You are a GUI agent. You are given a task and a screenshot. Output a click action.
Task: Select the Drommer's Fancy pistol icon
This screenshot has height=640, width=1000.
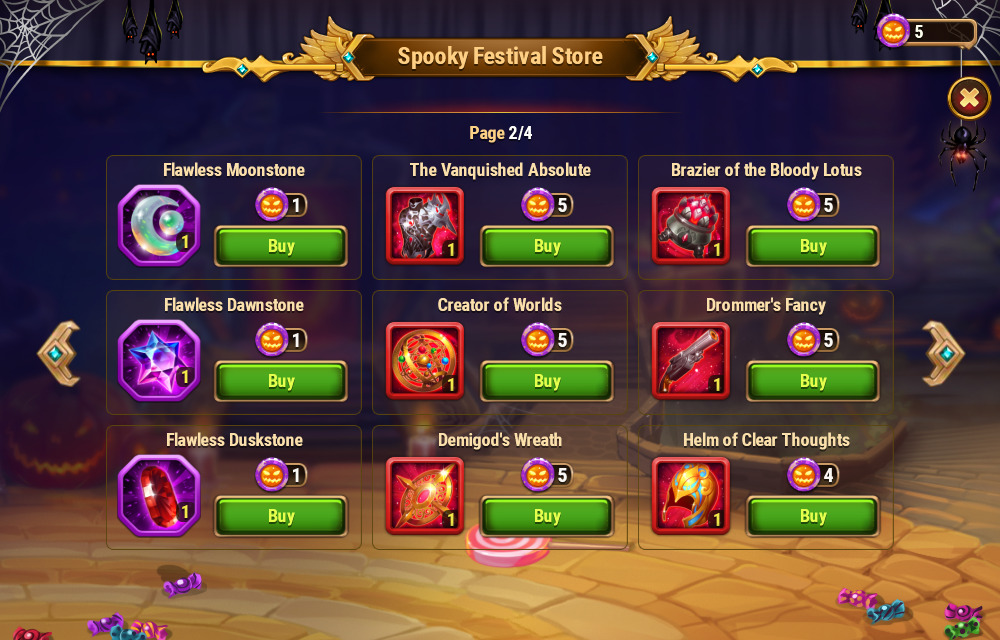pos(691,361)
